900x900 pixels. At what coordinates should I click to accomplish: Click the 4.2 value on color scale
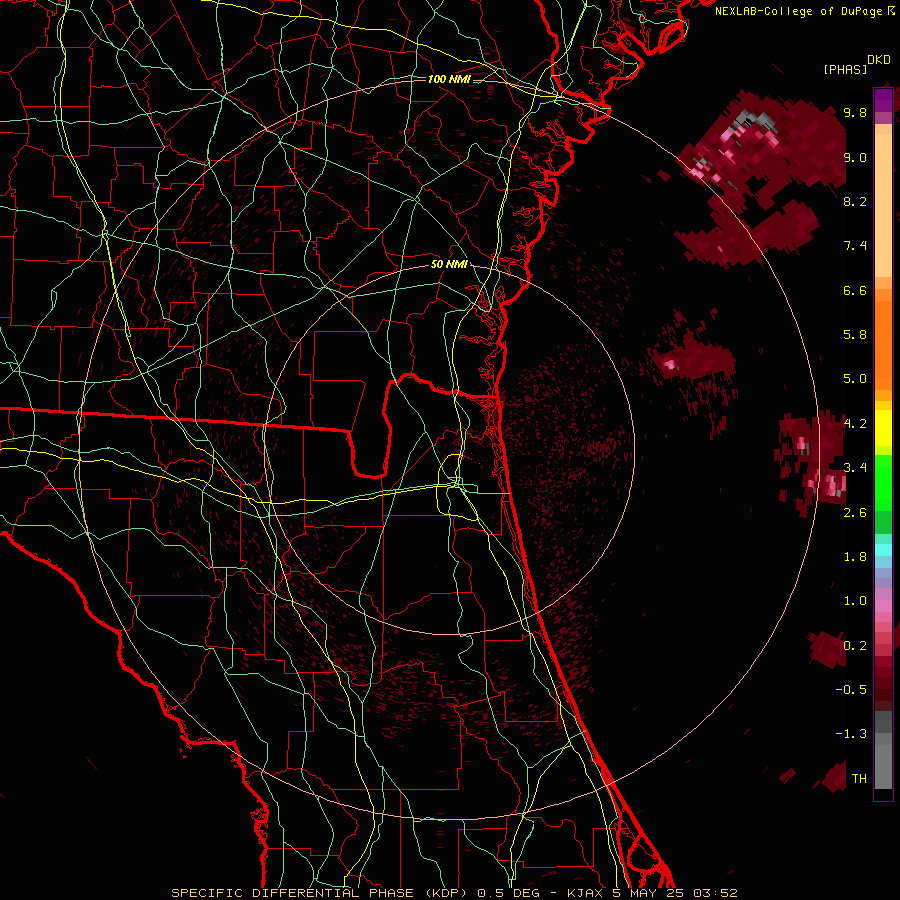tap(855, 424)
